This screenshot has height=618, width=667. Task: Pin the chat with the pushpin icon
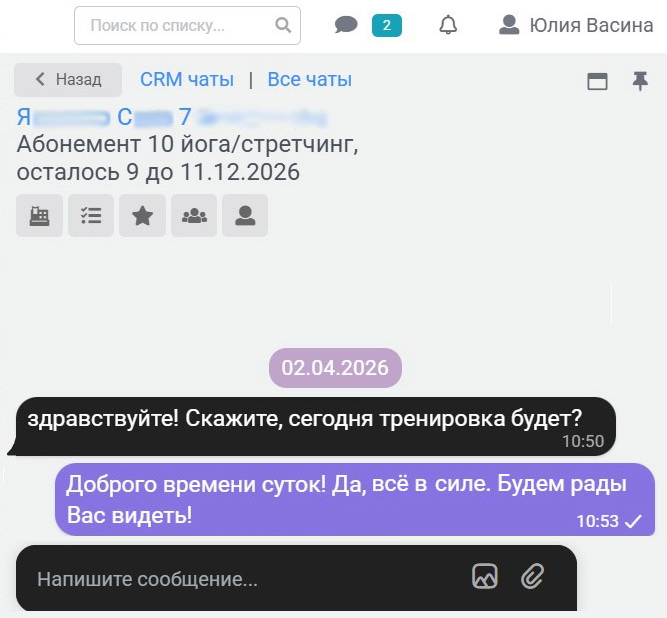coord(640,81)
